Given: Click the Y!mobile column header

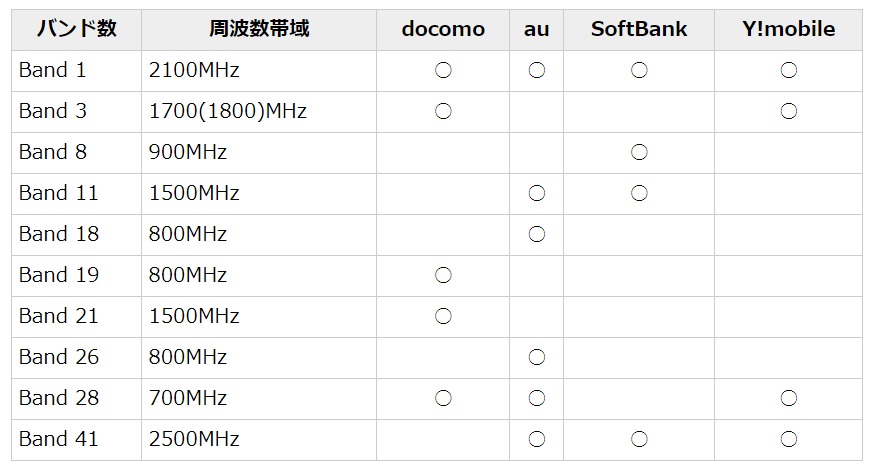Looking at the screenshot, I should [788, 29].
